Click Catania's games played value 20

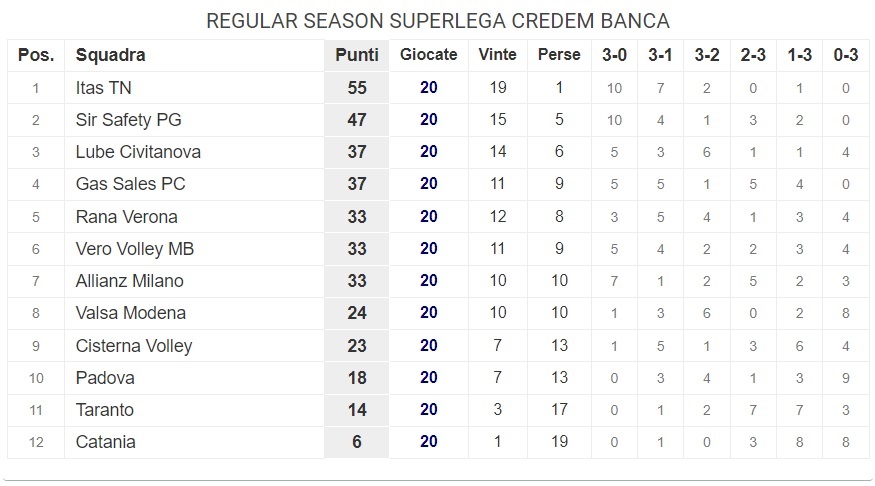[x=429, y=441]
